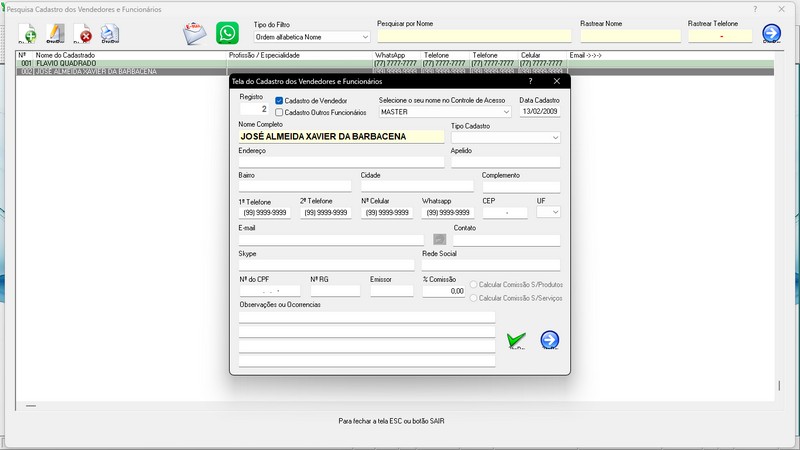Click the WhatsApp number in FLAVIO QUADRADO row
Screen dimensions: 800x450
click(395, 63)
